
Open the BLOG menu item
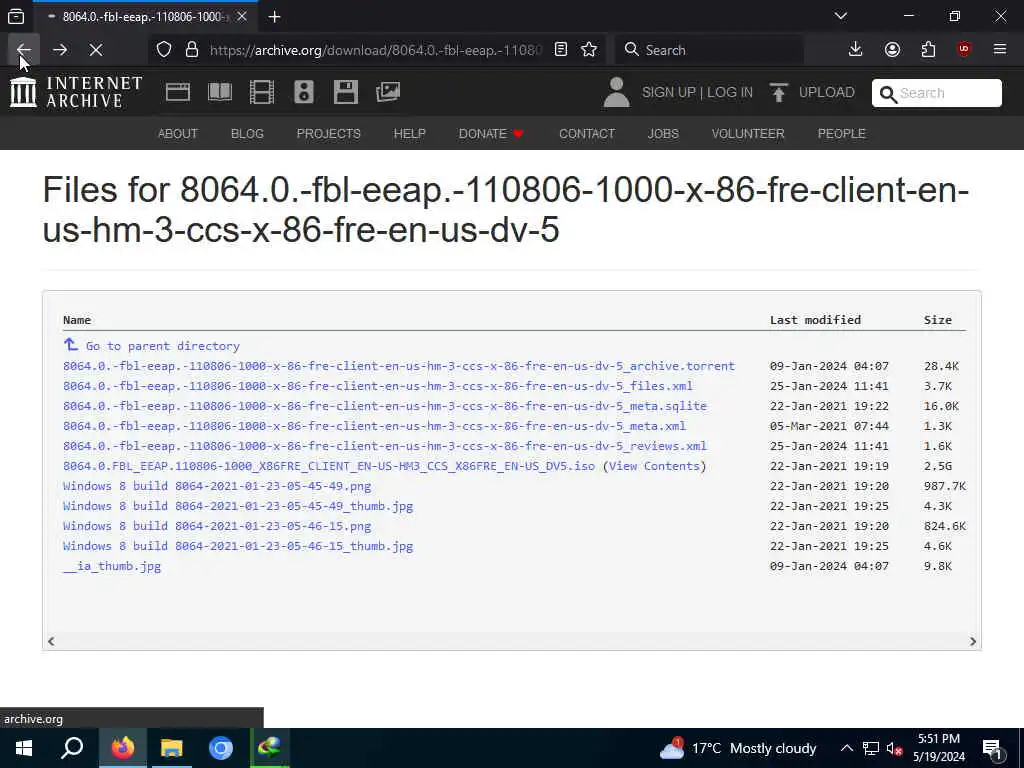coord(247,133)
